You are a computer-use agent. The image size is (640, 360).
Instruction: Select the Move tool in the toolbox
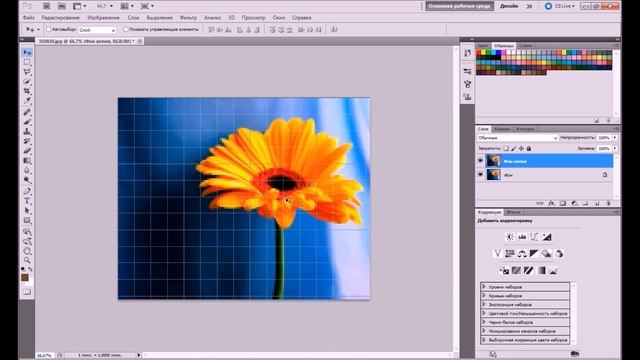[27, 53]
